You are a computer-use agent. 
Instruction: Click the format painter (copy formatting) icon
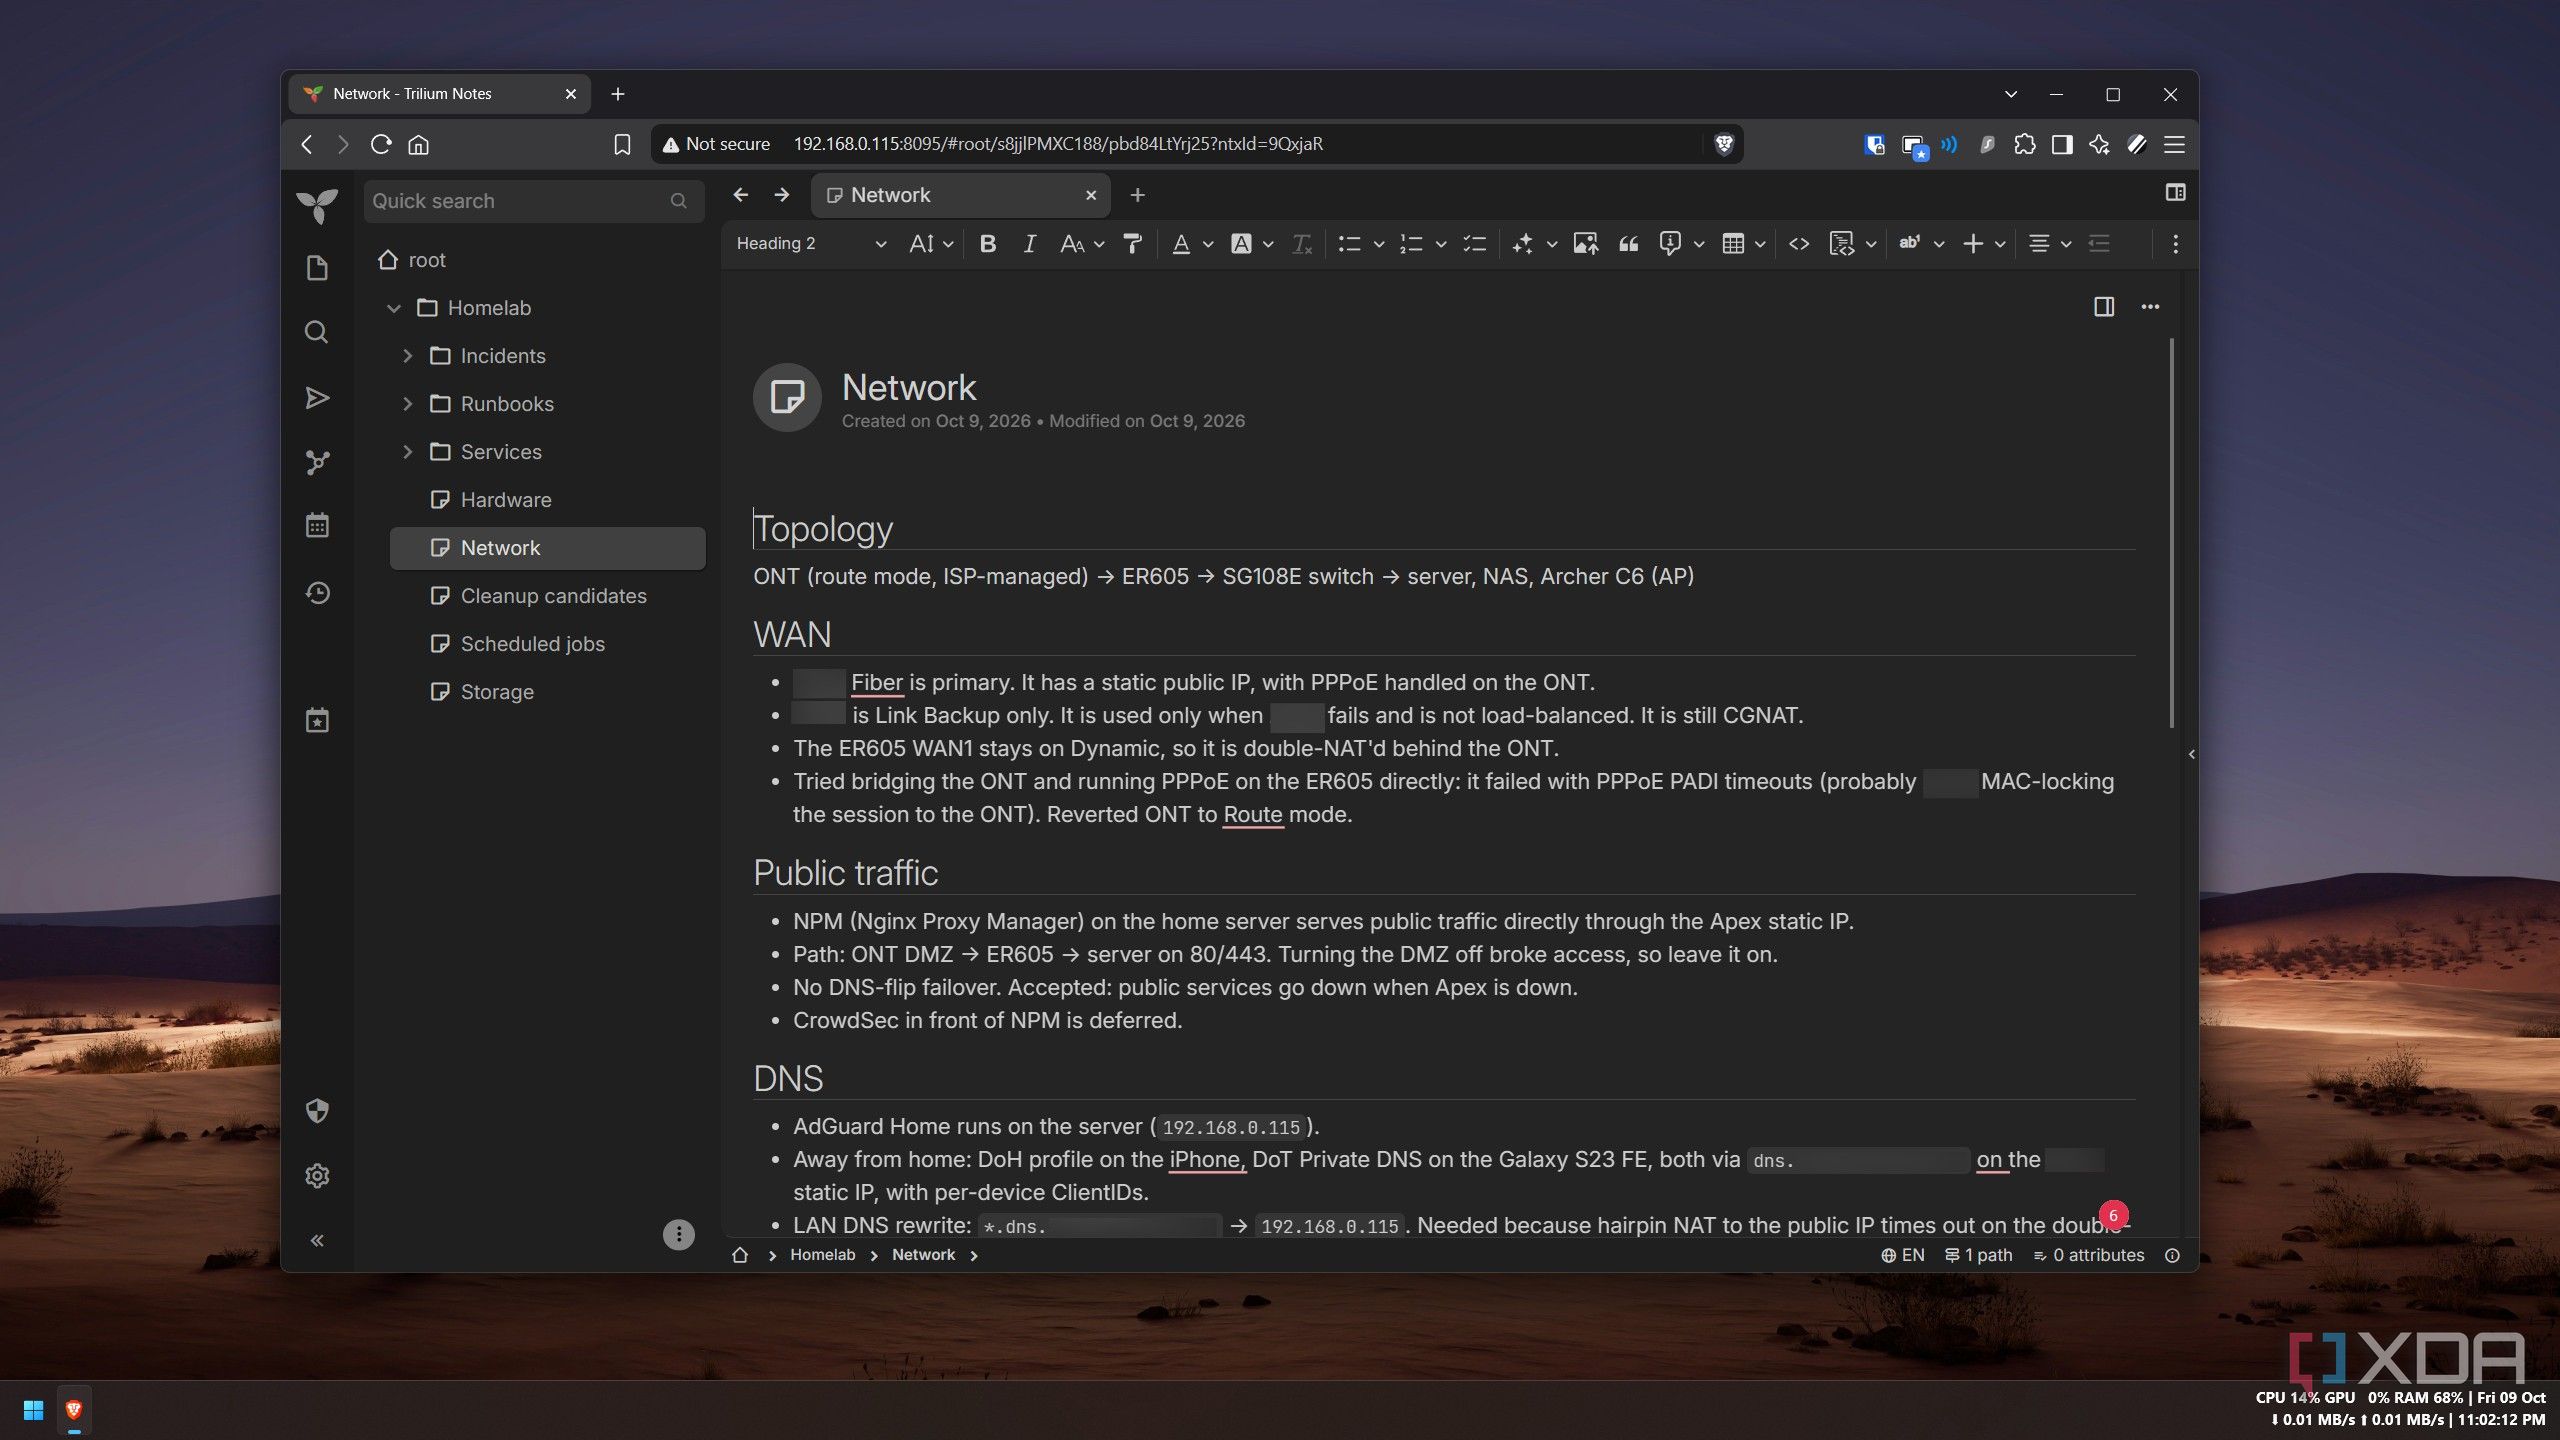click(1132, 244)
